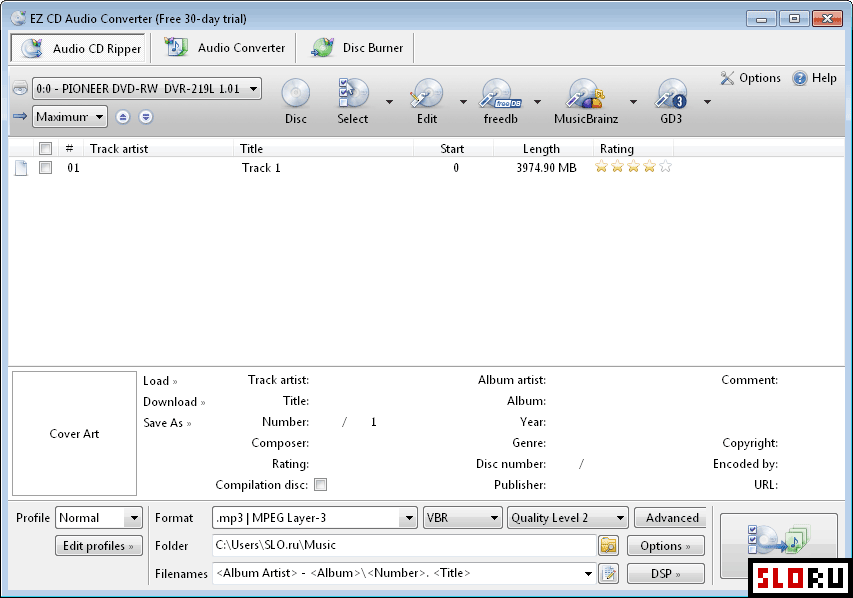Open the Edit metadata icon
The image size is (853, 598).
coord(426,101)
